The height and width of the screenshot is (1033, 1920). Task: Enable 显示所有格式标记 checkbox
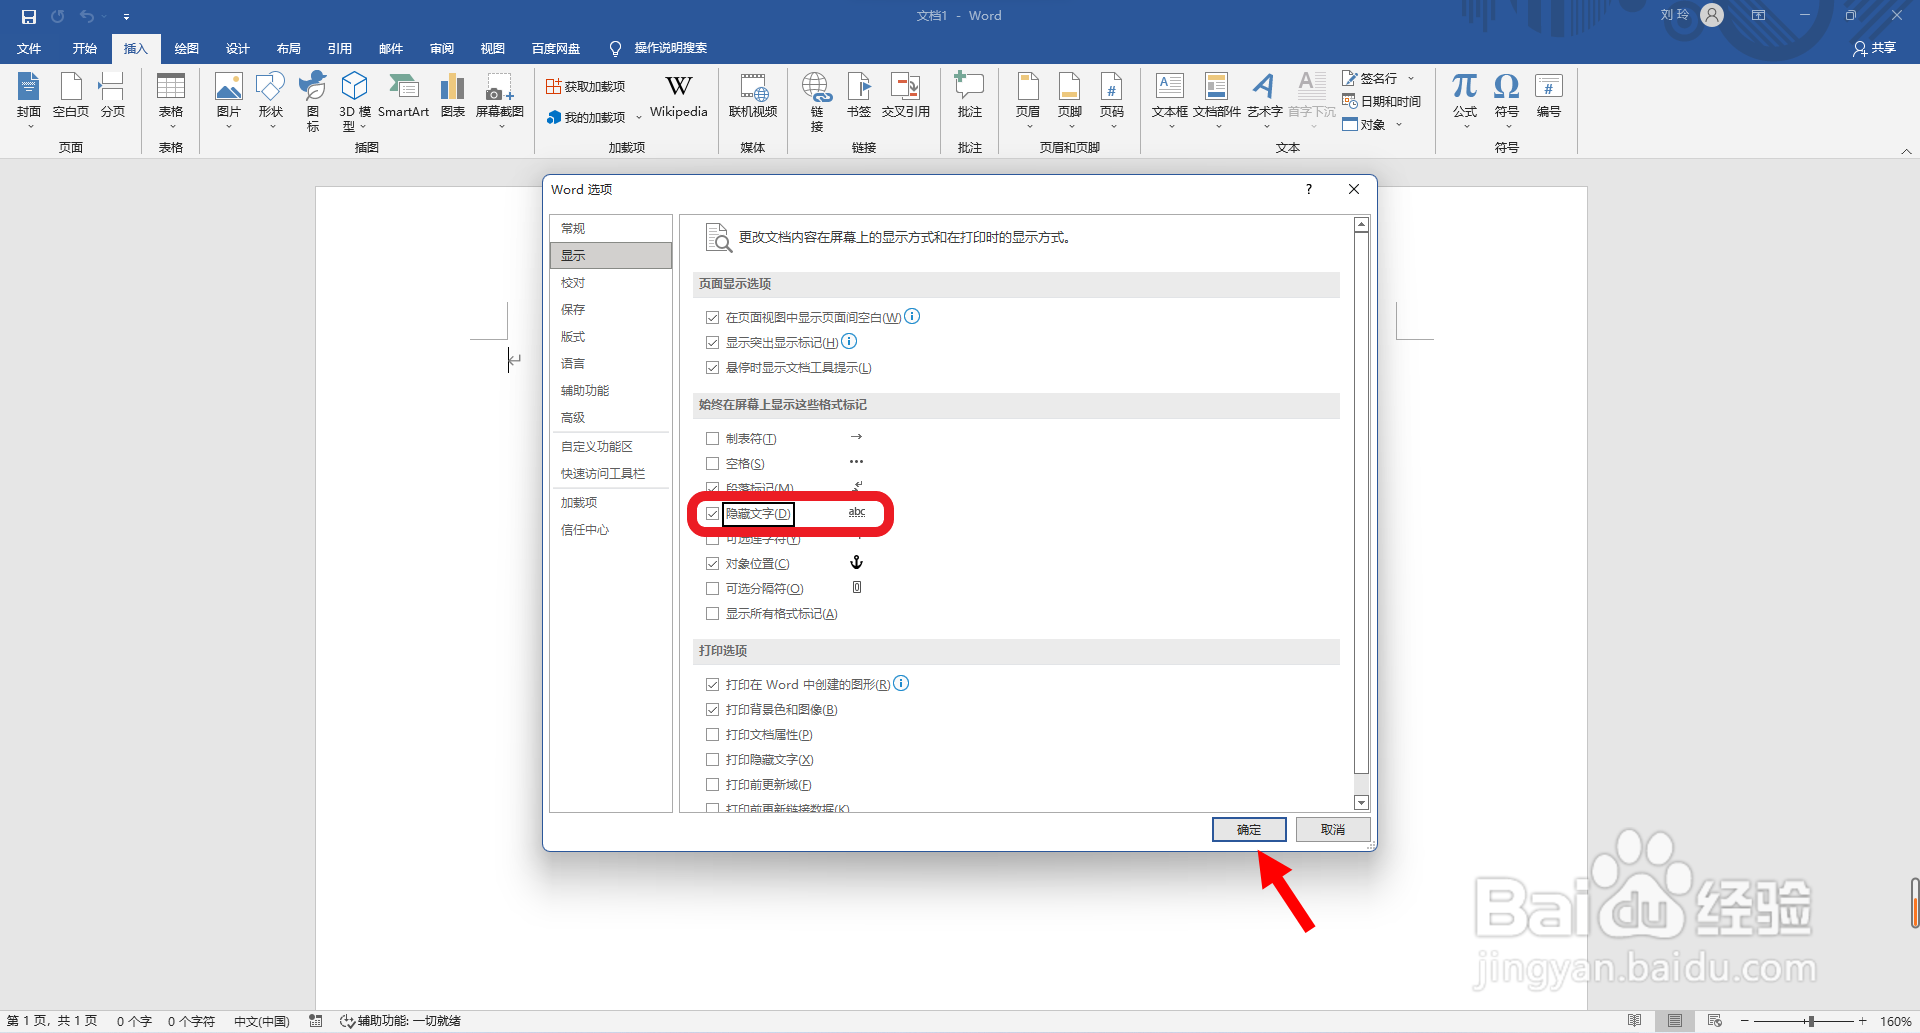713,614
